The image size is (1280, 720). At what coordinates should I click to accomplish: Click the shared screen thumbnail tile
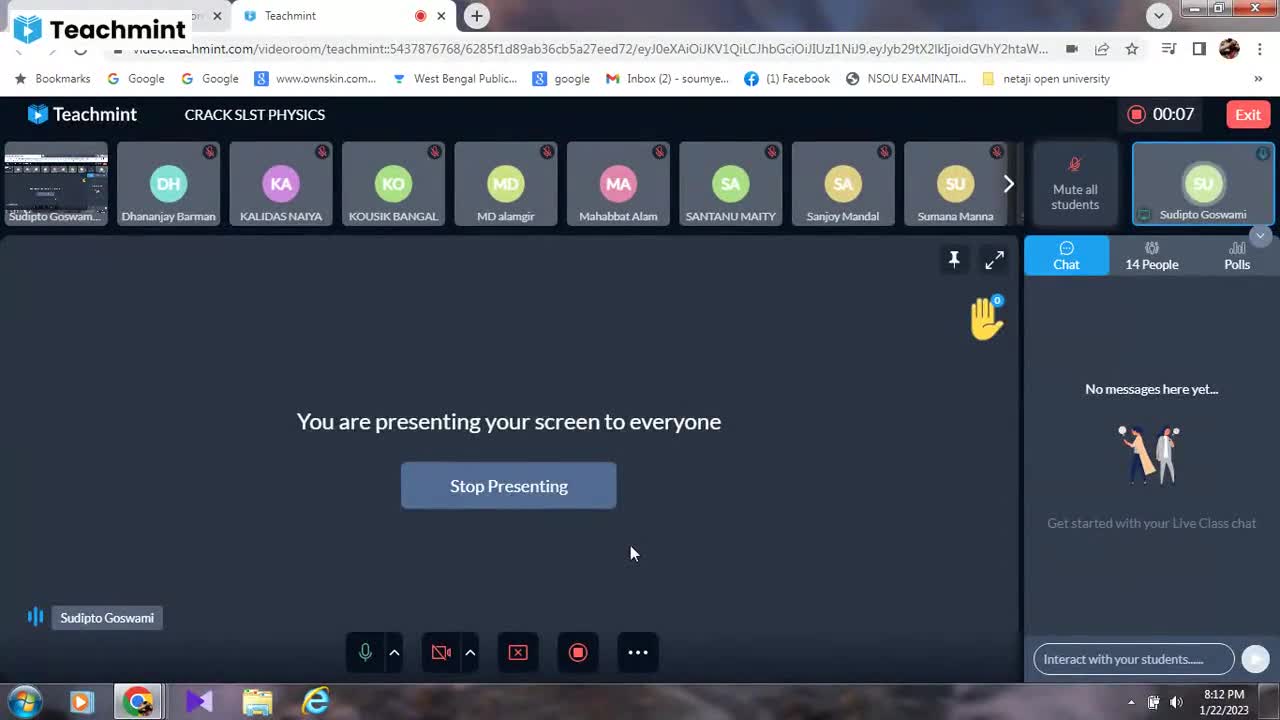56,183
